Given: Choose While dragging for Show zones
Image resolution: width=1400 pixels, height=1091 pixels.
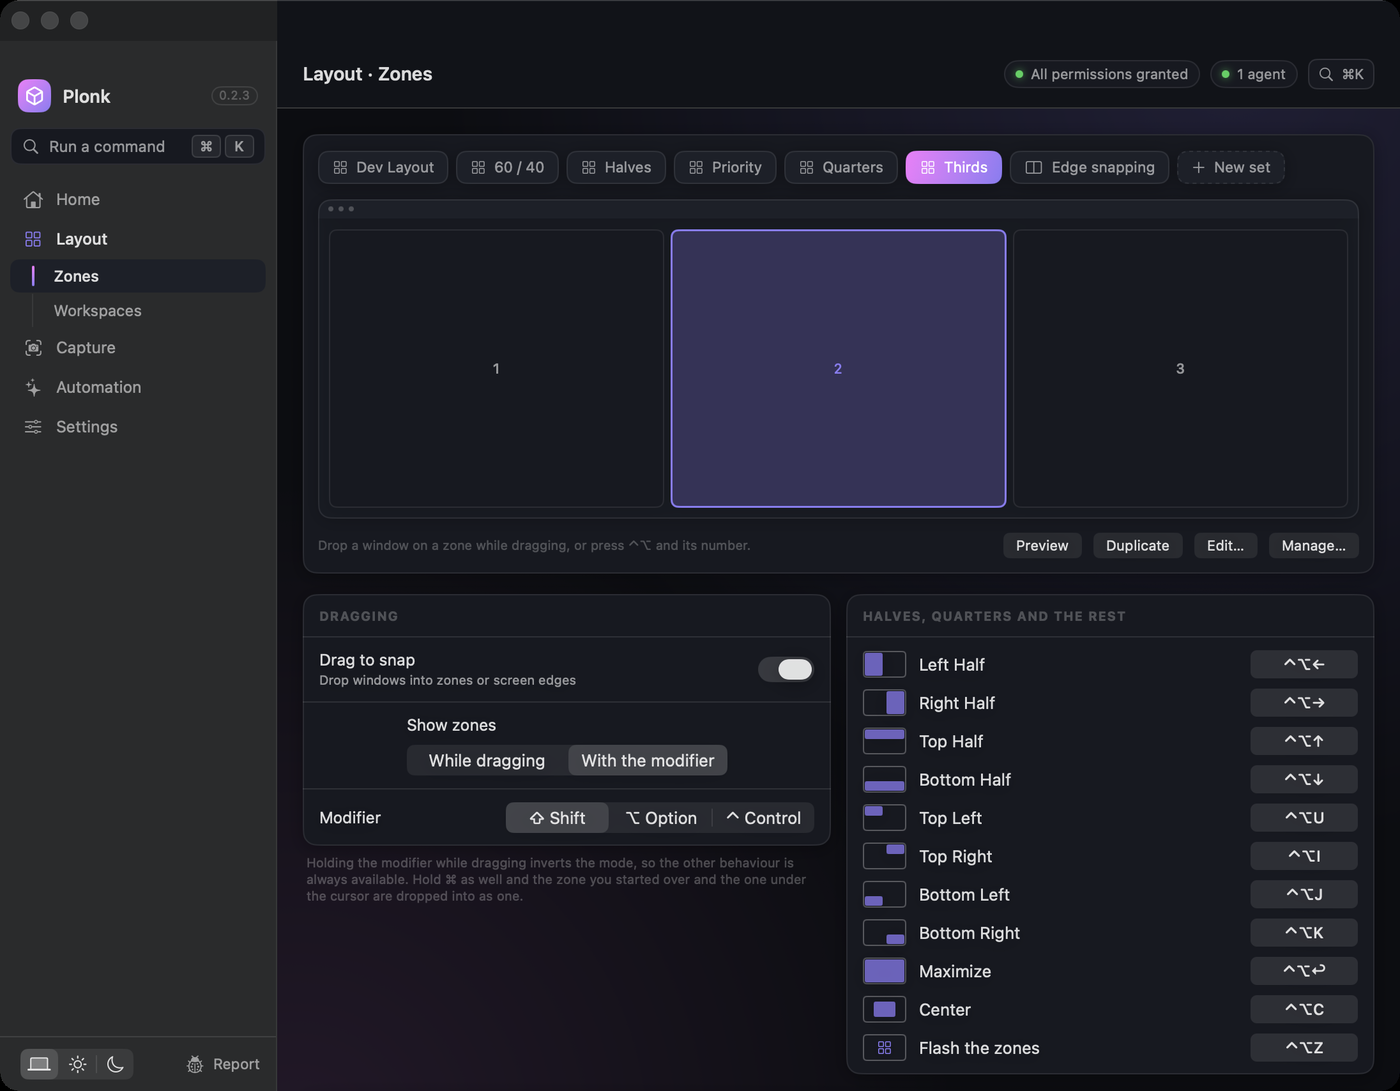Looking at the screenshot, I should 487,760.
